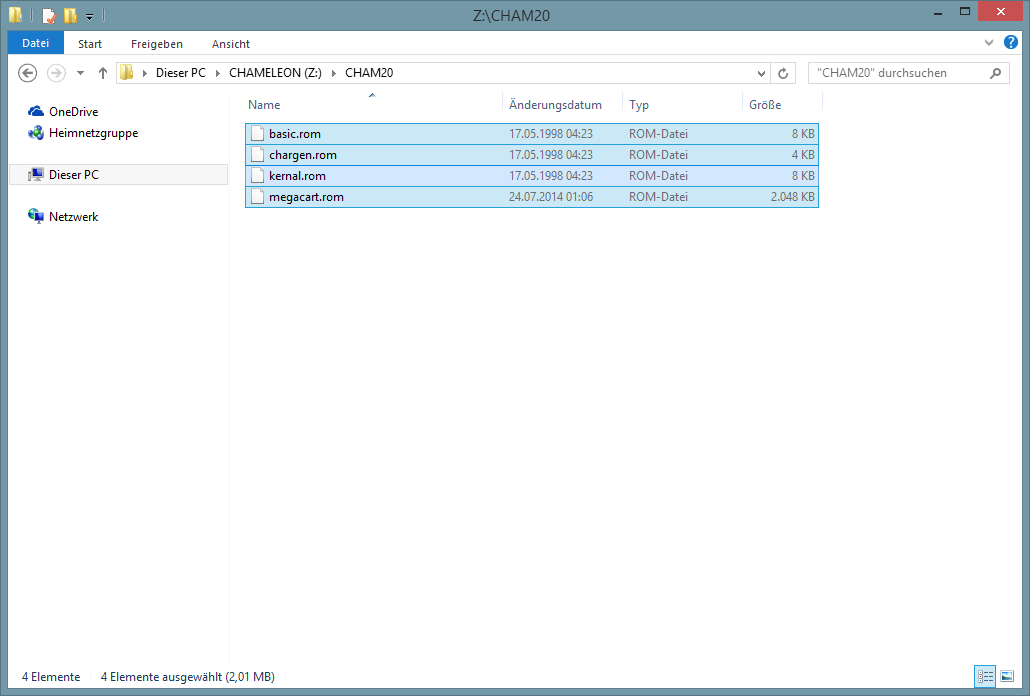The width and height of the screenshot is (1030, 696).
Task: Click CHAMELEON (Z:) in the breadcrumb
Action: (x=275, y=73)
